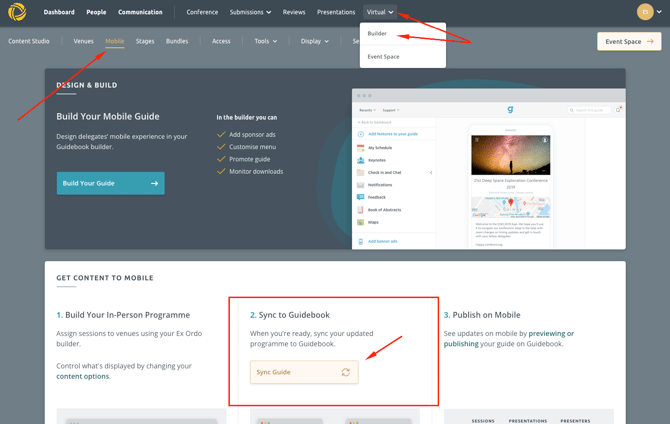This screenshot has width=670, height=424.
Task: Open the user avatar in top right
Action: coord(646,12)
